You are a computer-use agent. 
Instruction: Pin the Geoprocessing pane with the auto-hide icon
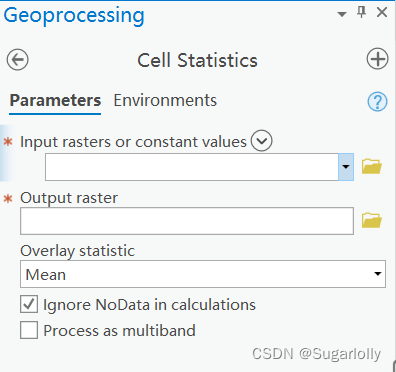(x=361, y=12)
